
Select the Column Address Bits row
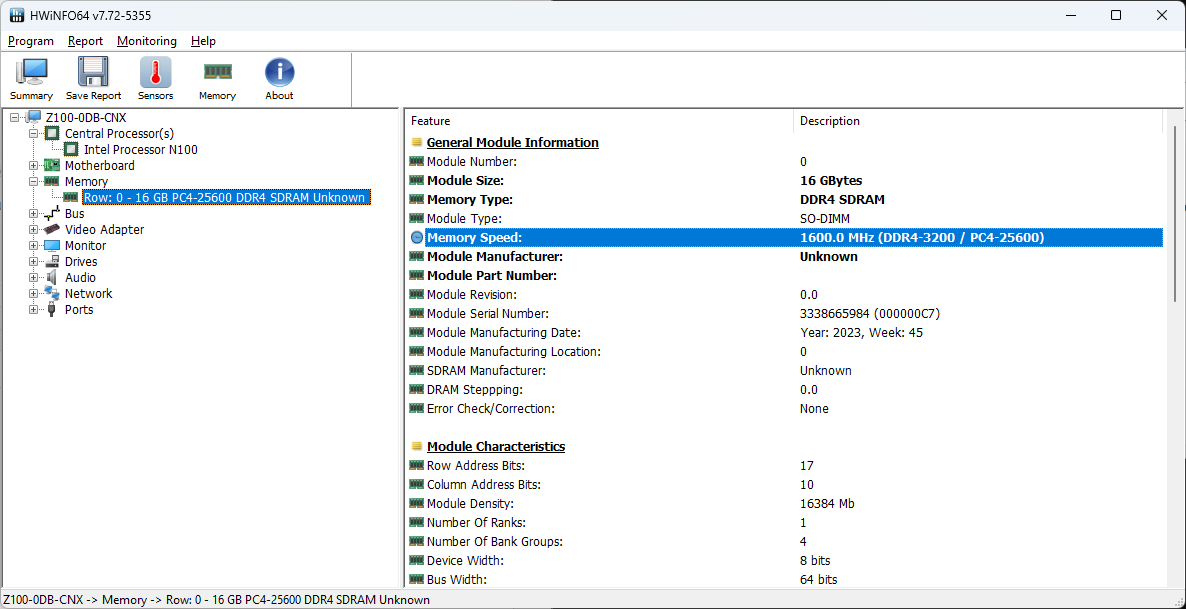pos(785,484)
